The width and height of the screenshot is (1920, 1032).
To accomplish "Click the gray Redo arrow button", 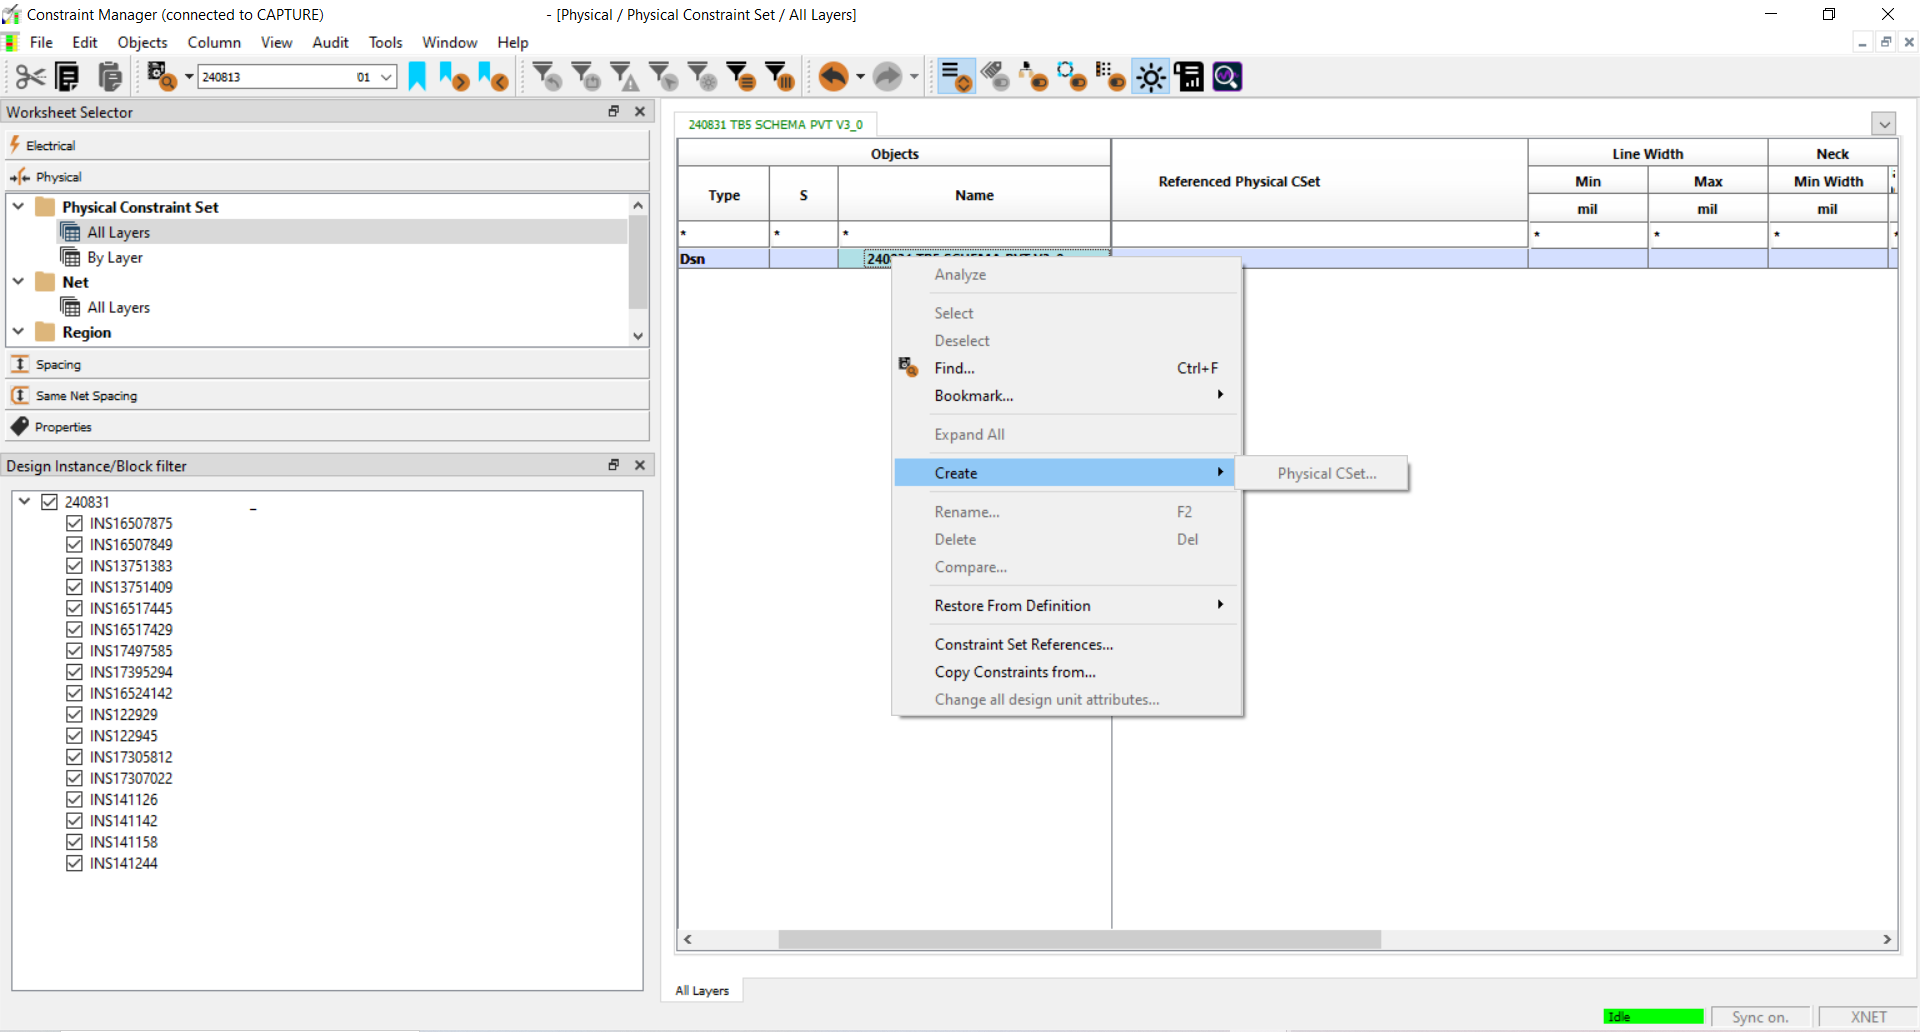I will 887,77.
